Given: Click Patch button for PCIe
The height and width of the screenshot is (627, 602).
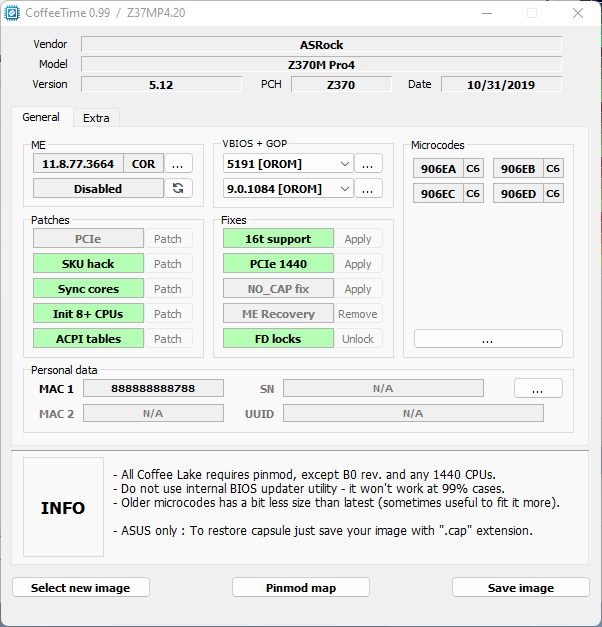Looking at the screenshot, I should coord(168,239).
